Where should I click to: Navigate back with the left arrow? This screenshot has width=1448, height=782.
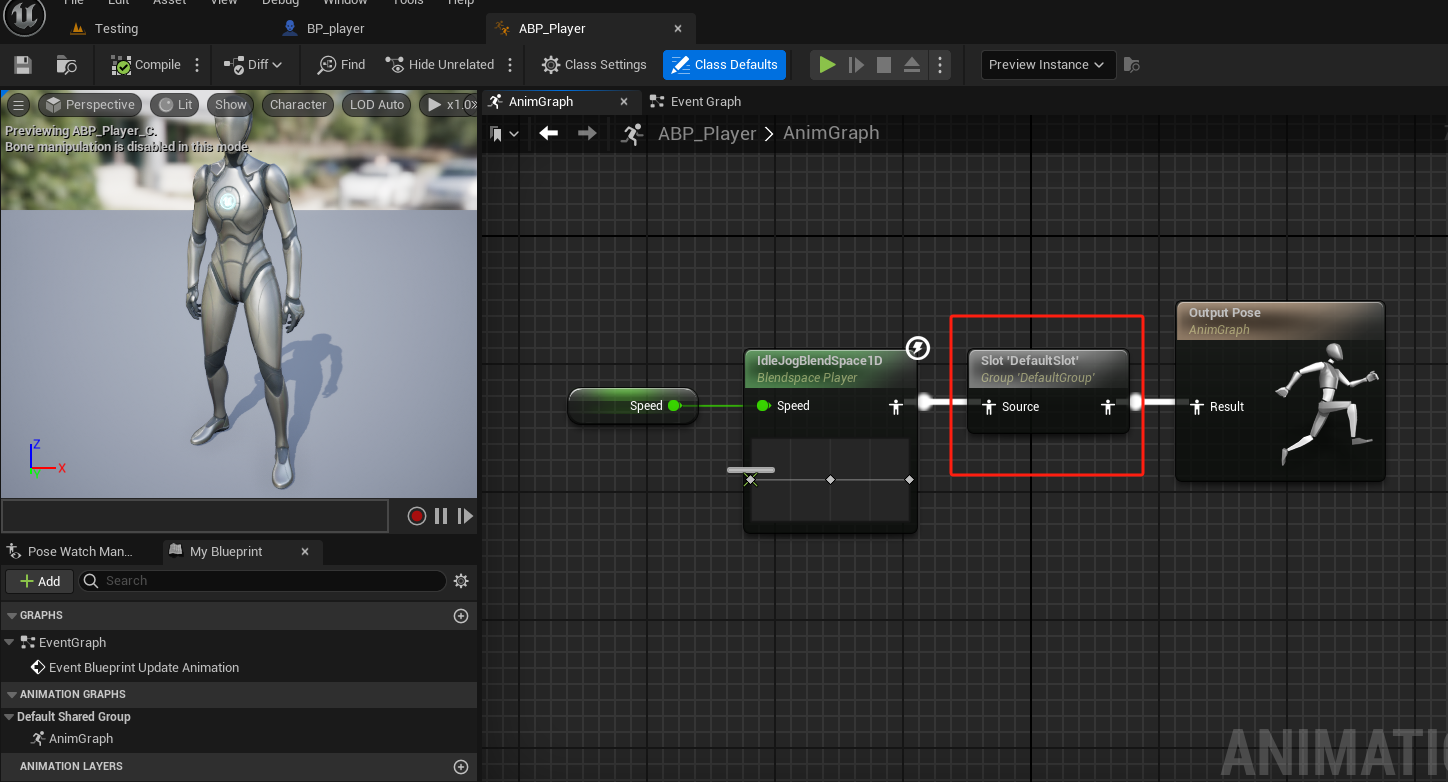pyautogui.click(x=548, y=133)
